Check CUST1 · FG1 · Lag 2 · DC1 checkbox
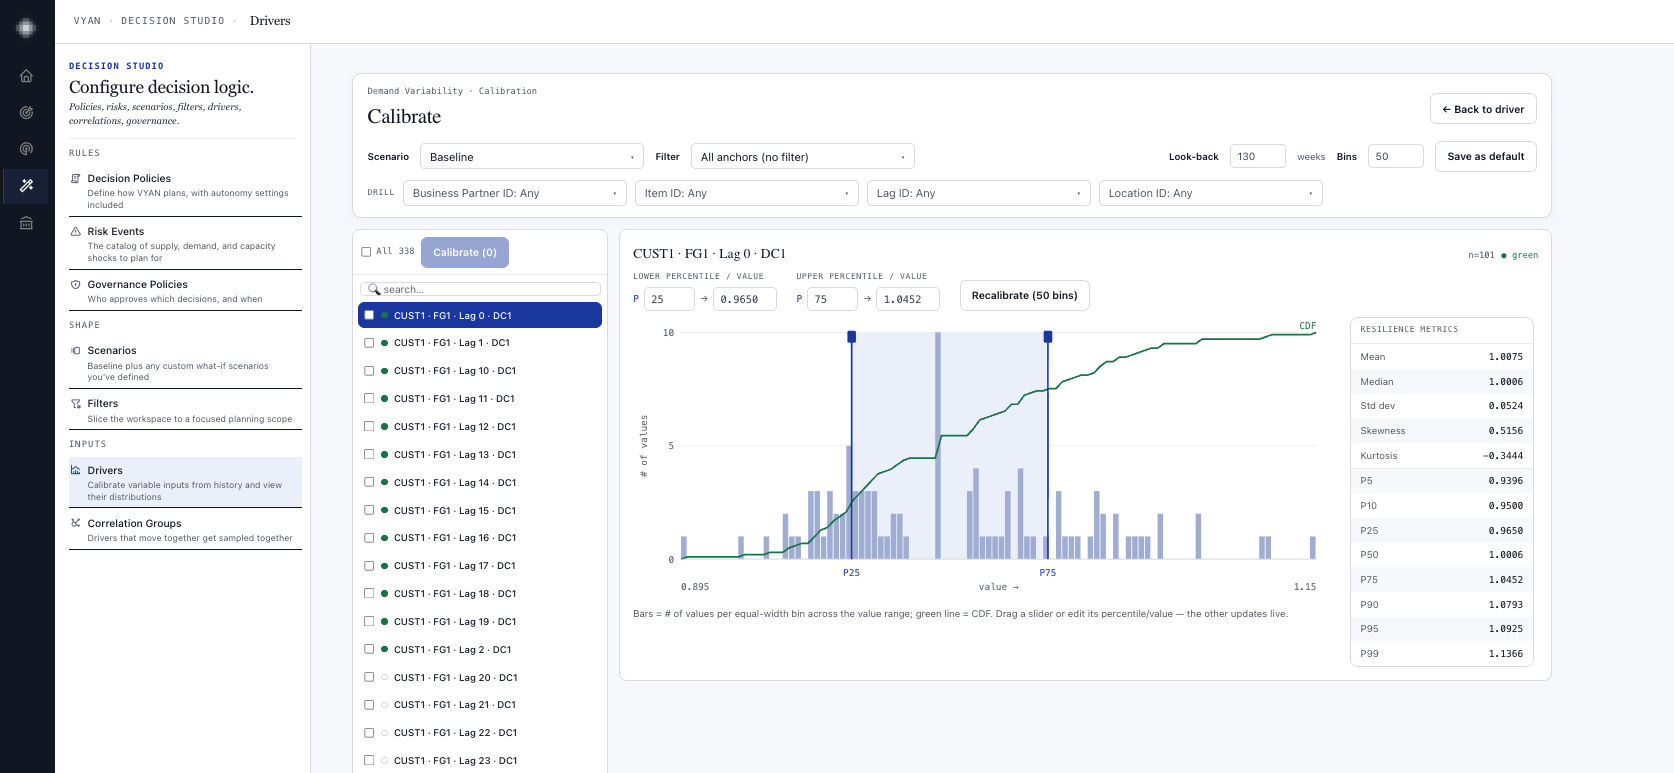The height and width of the screenshot is (773, 1674). tap(369, 649)
